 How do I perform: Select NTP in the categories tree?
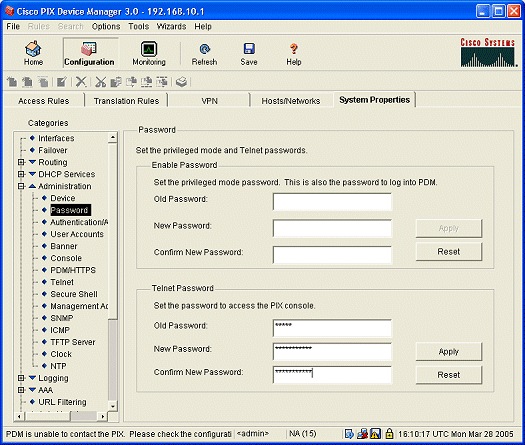point(58,366)
